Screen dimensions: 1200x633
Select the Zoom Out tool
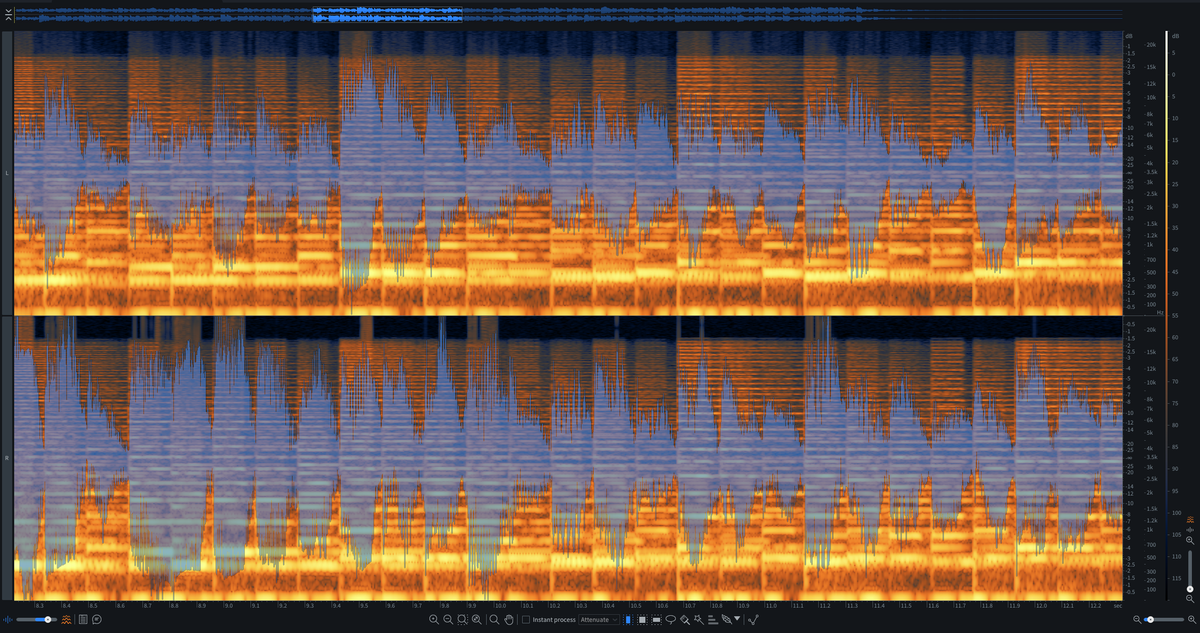click(449, 619)
